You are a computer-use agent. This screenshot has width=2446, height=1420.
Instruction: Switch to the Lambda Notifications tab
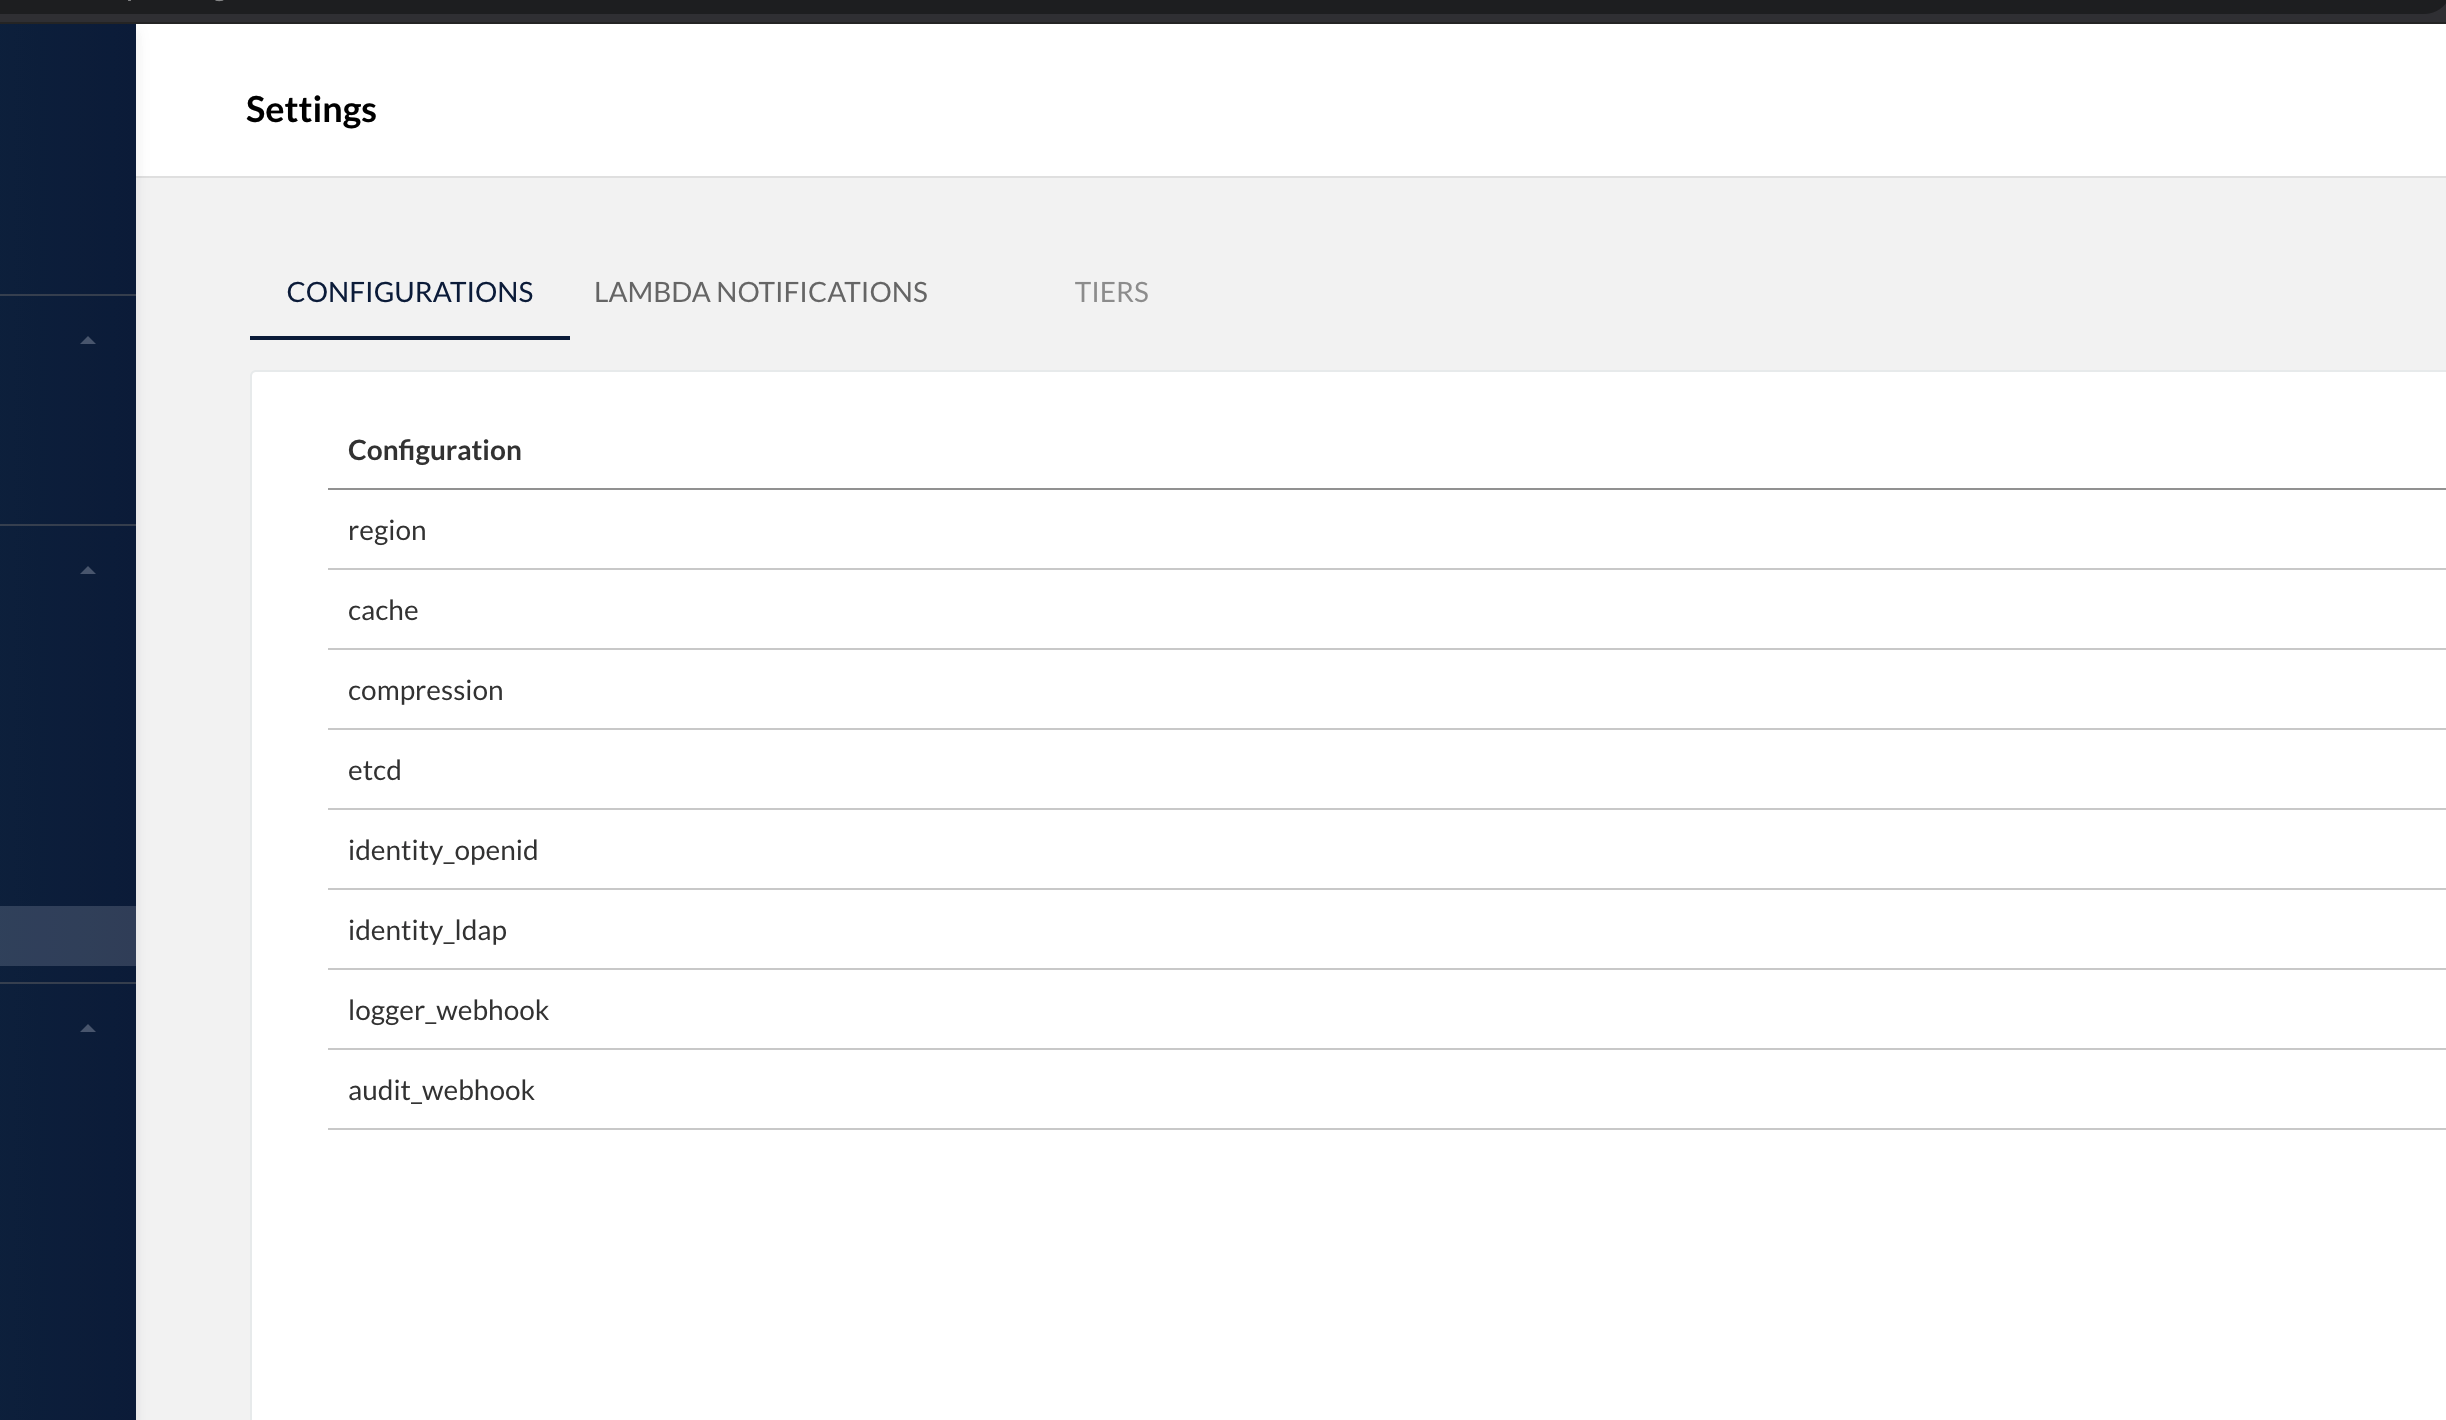click(760, 292)
